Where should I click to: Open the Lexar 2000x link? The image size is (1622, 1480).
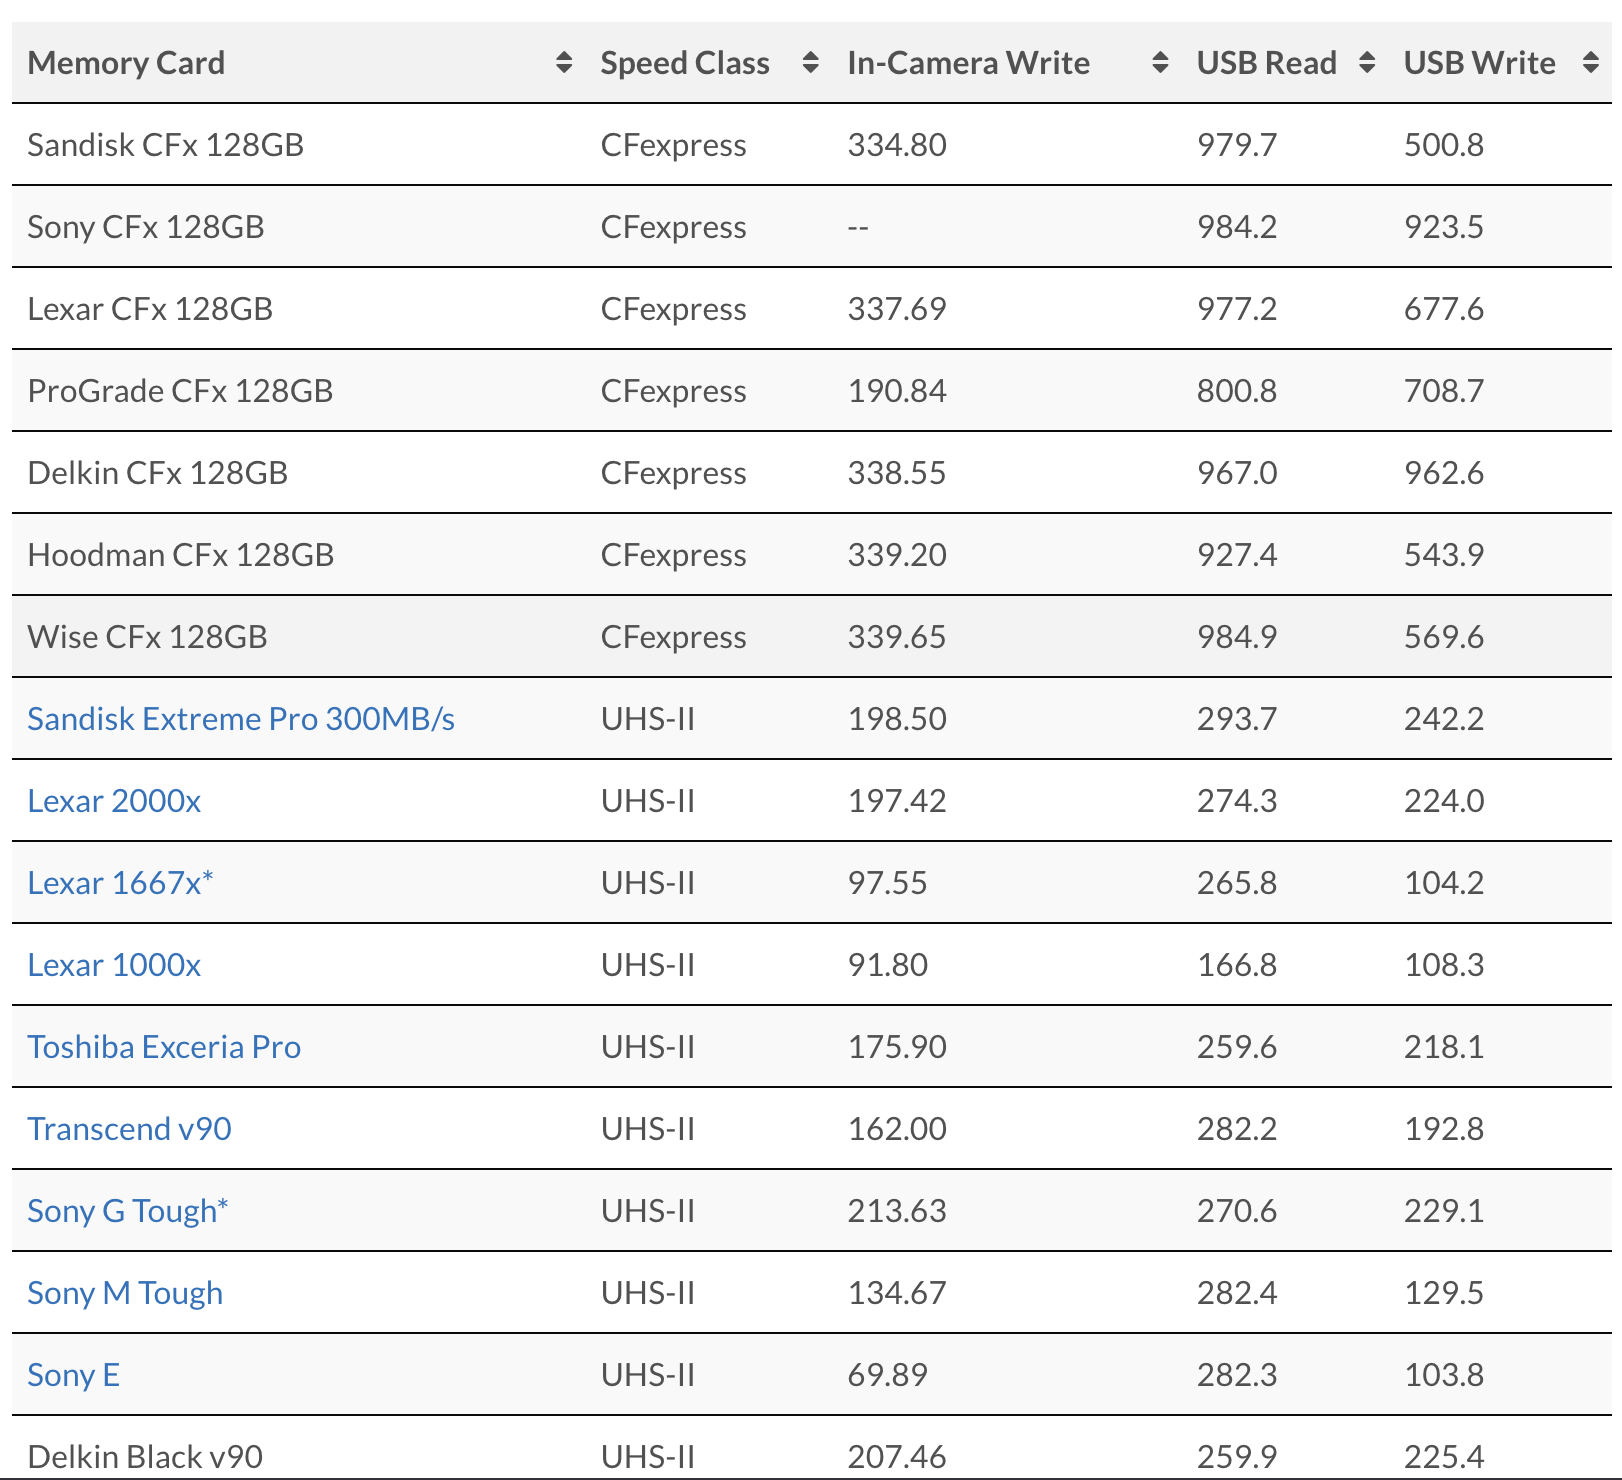pyautogui.click(x=114, y=801)
